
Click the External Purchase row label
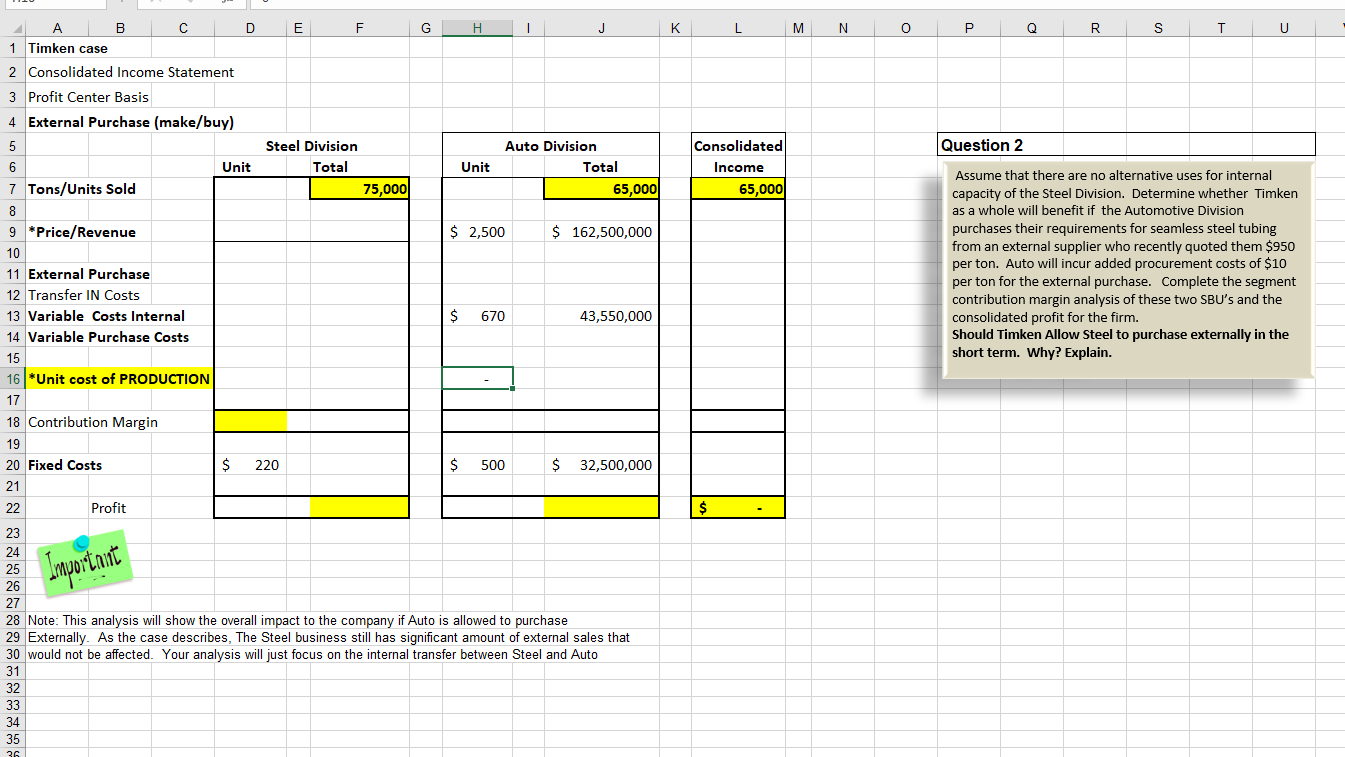[89, 274]
